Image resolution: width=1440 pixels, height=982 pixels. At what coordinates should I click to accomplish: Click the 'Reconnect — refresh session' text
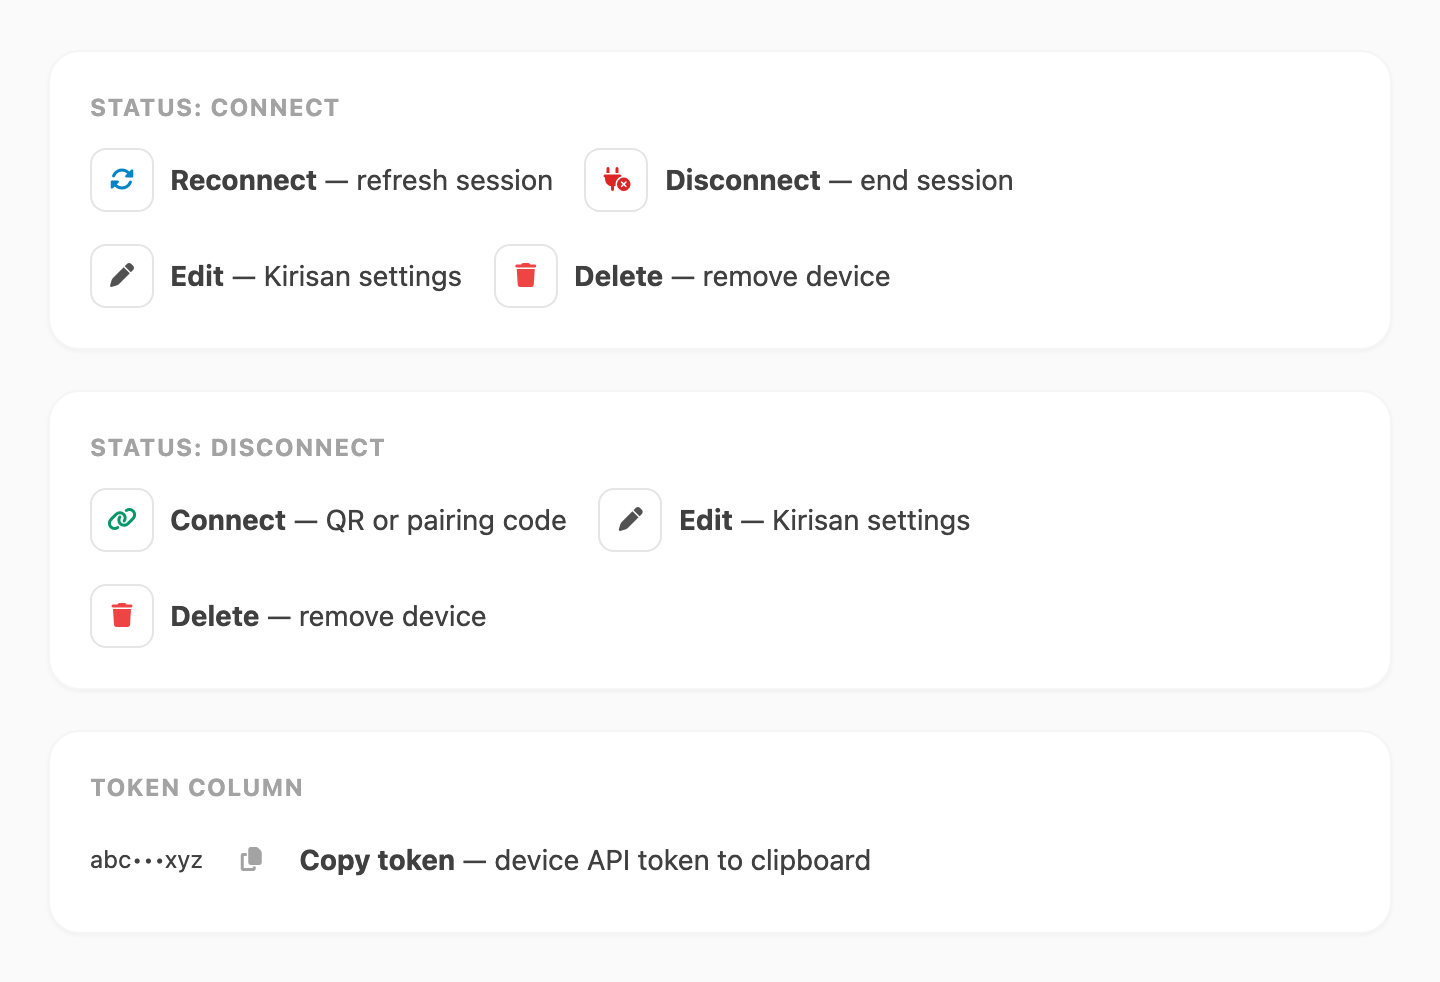pos(362,180)
